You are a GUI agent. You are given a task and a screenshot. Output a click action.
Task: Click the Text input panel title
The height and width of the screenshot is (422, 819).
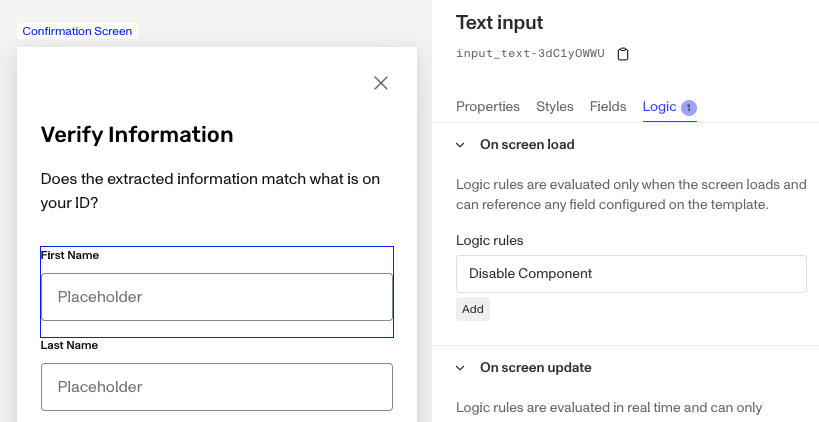(x=499, y=22)
